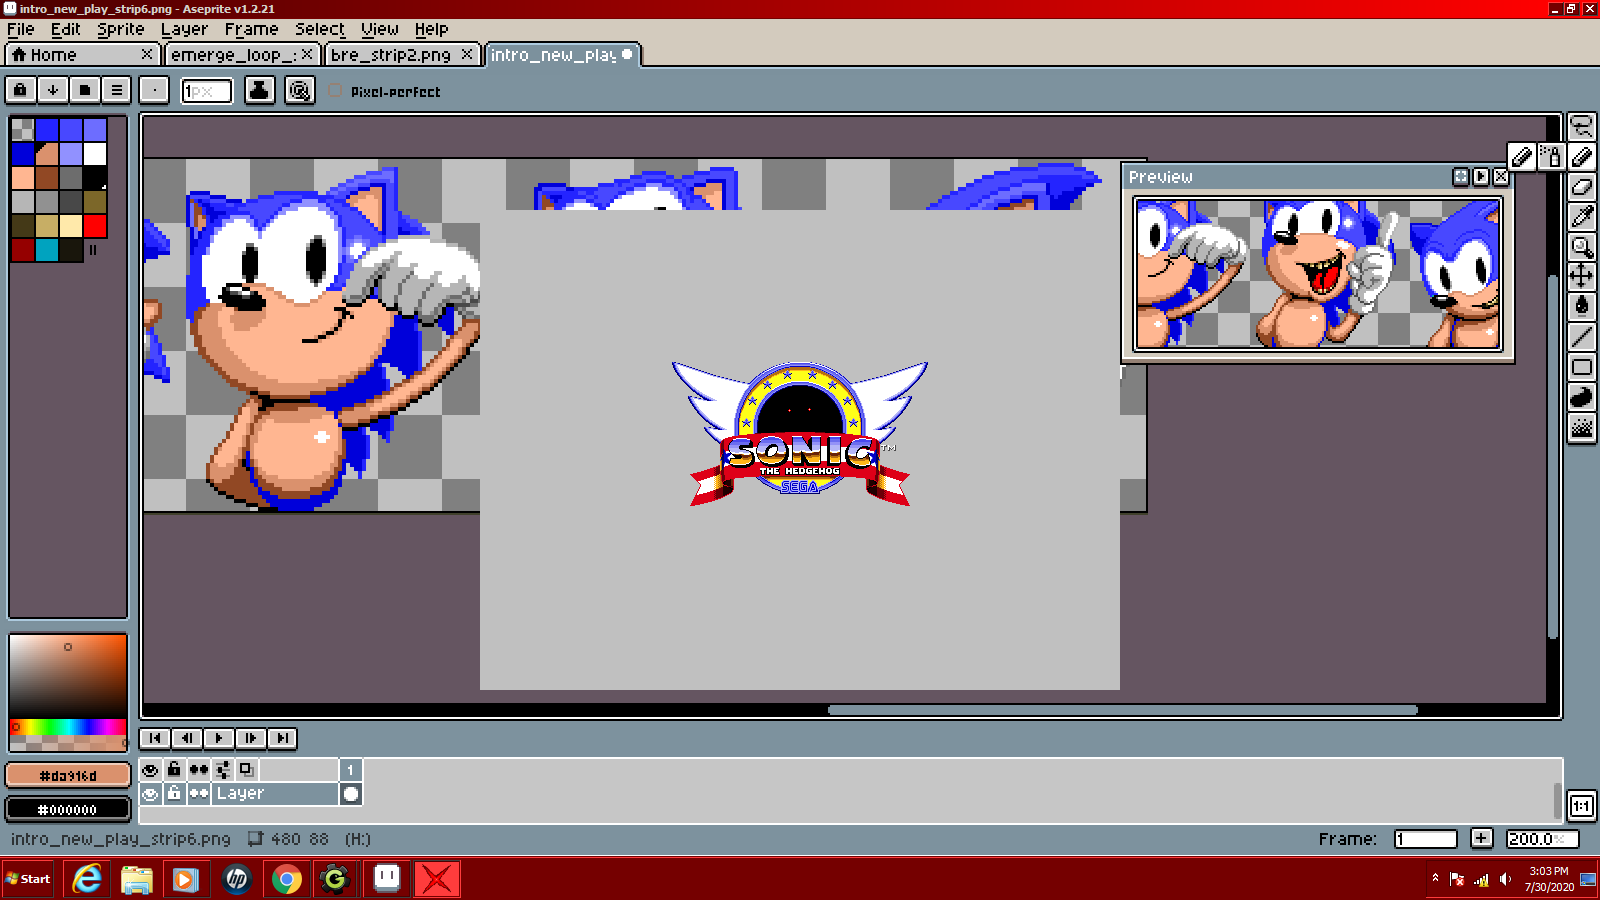Image resolution: width=1600 pixels, height=900 pixels.
Task: Select the Blur/Jumble tool
Action: tap(1581, 428)
